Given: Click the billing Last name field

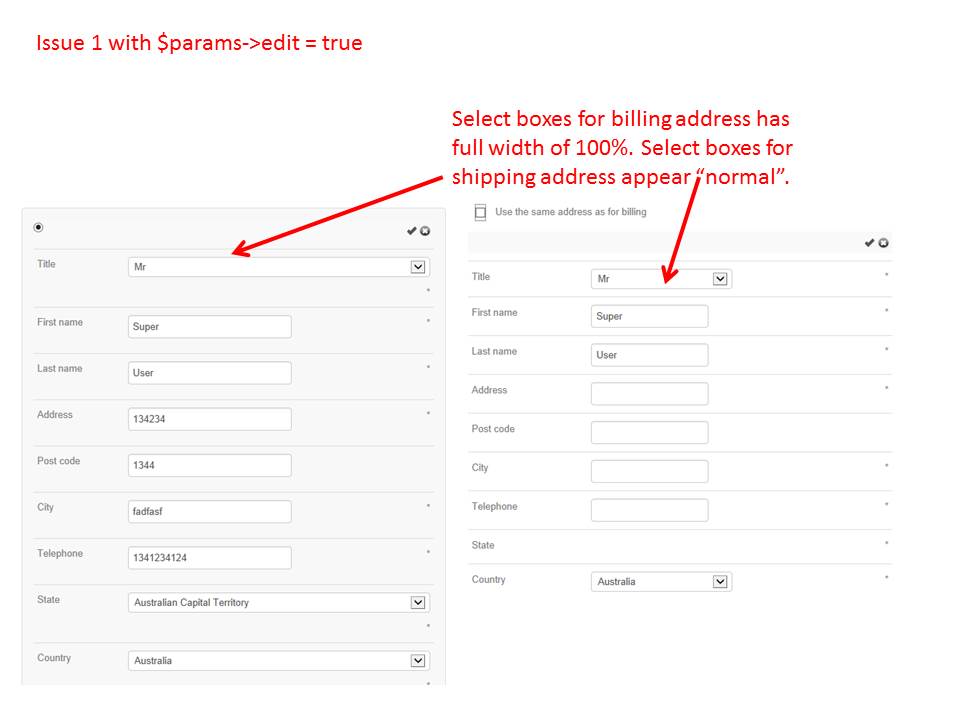Looking at the screenshot, I should click(210, 373).
